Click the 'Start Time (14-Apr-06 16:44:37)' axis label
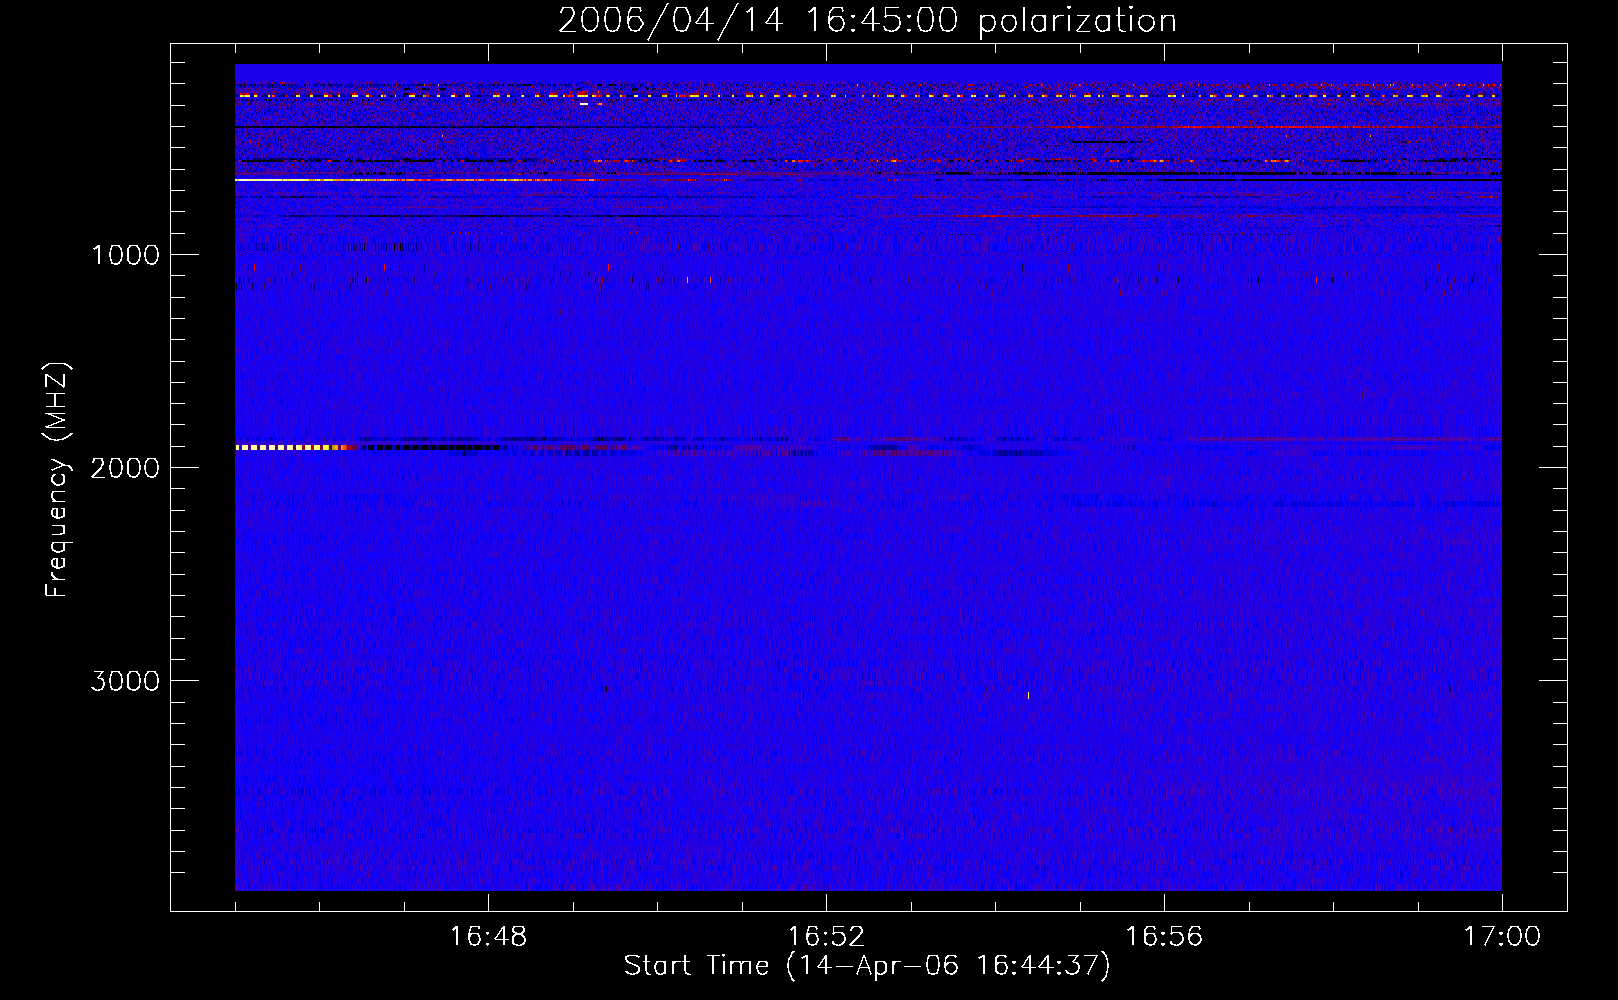The height and width of the screenshot is (1000, 1618). tap(867, 966)
